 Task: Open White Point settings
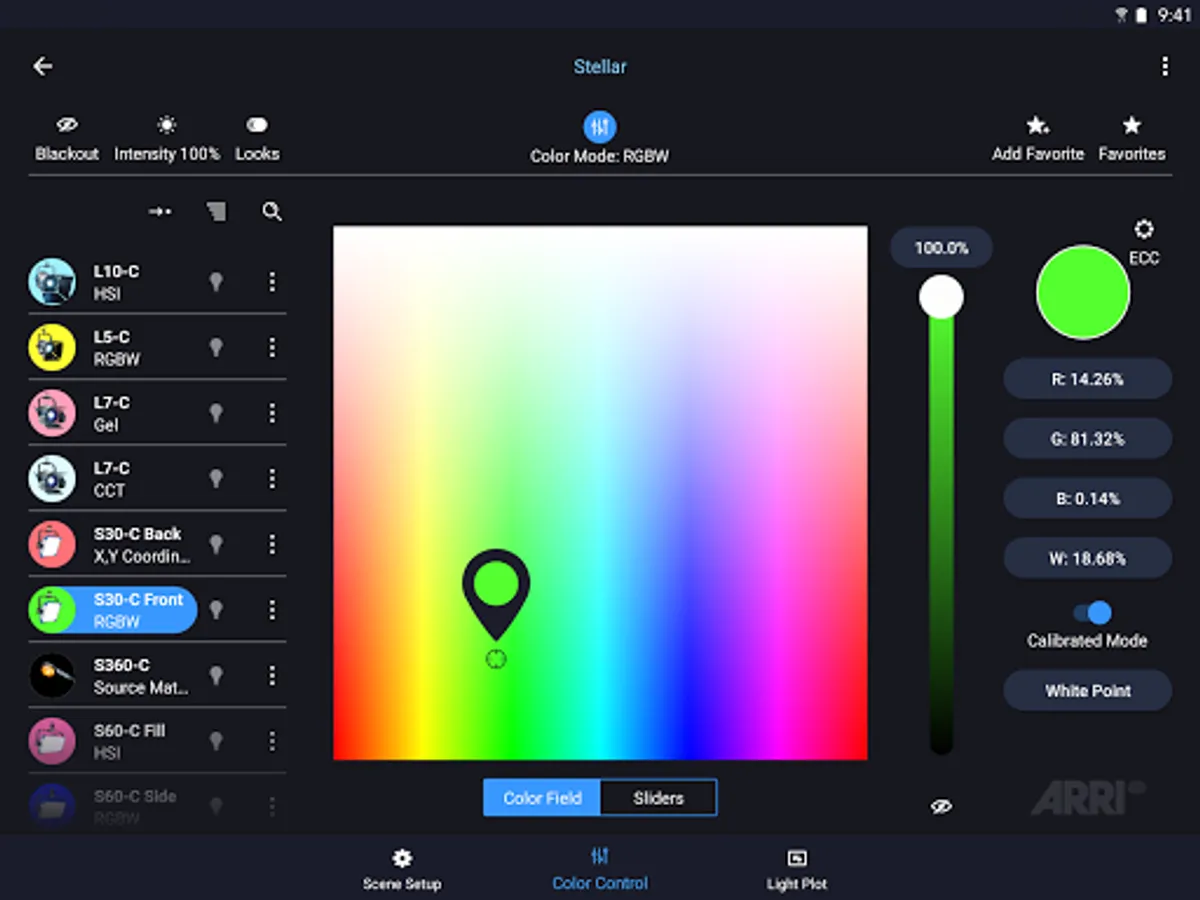(x=1087, y=691)
